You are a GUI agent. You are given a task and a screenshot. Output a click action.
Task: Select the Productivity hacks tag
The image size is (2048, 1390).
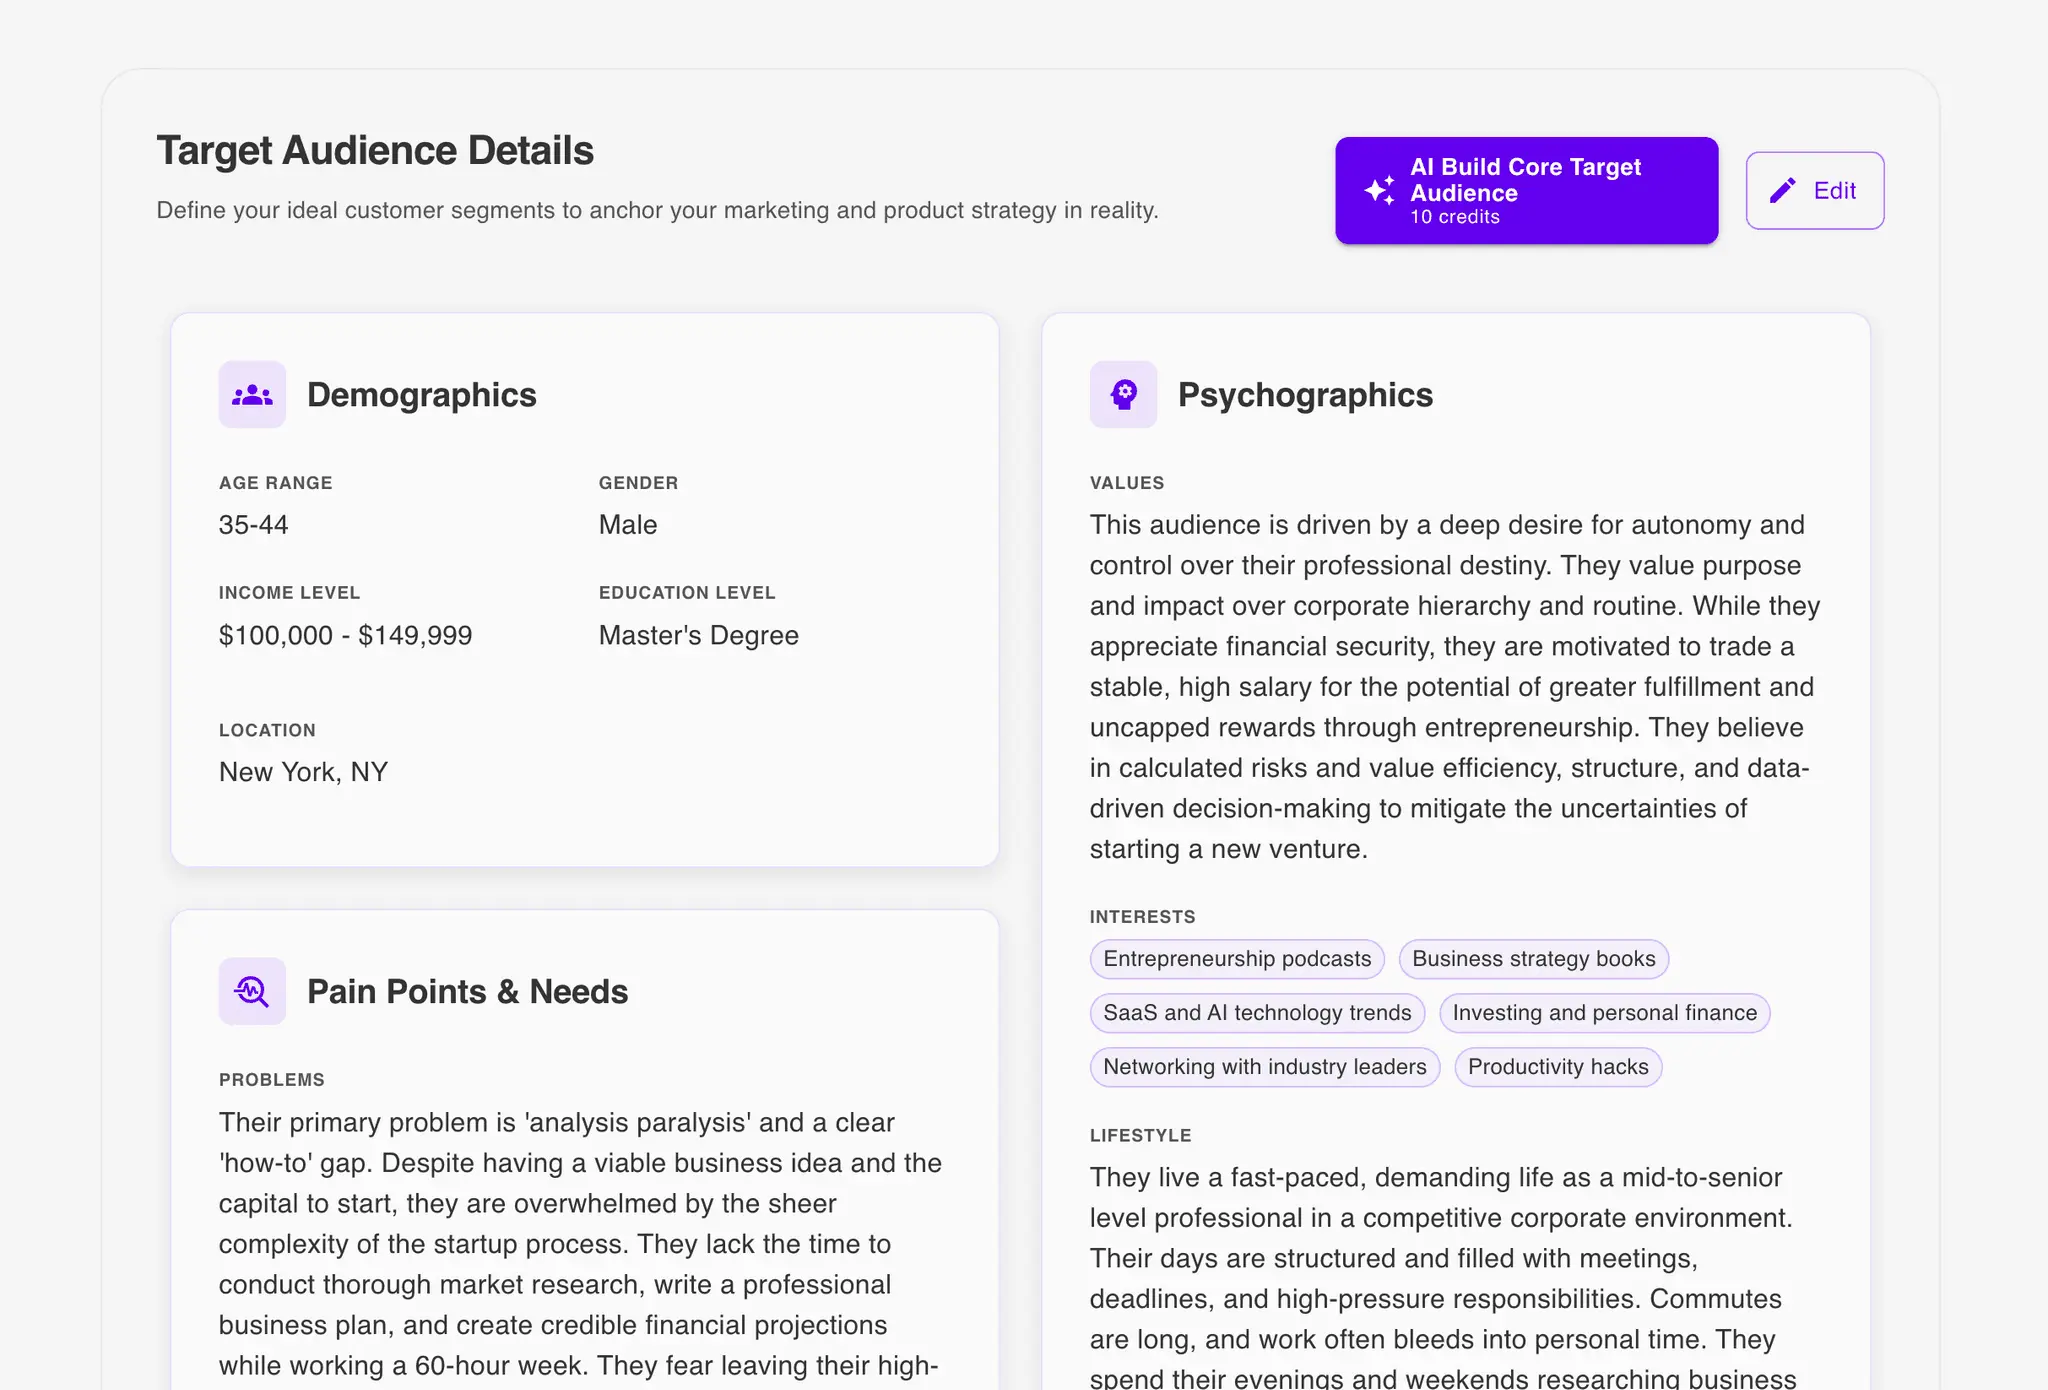tap(1558, 1066)
